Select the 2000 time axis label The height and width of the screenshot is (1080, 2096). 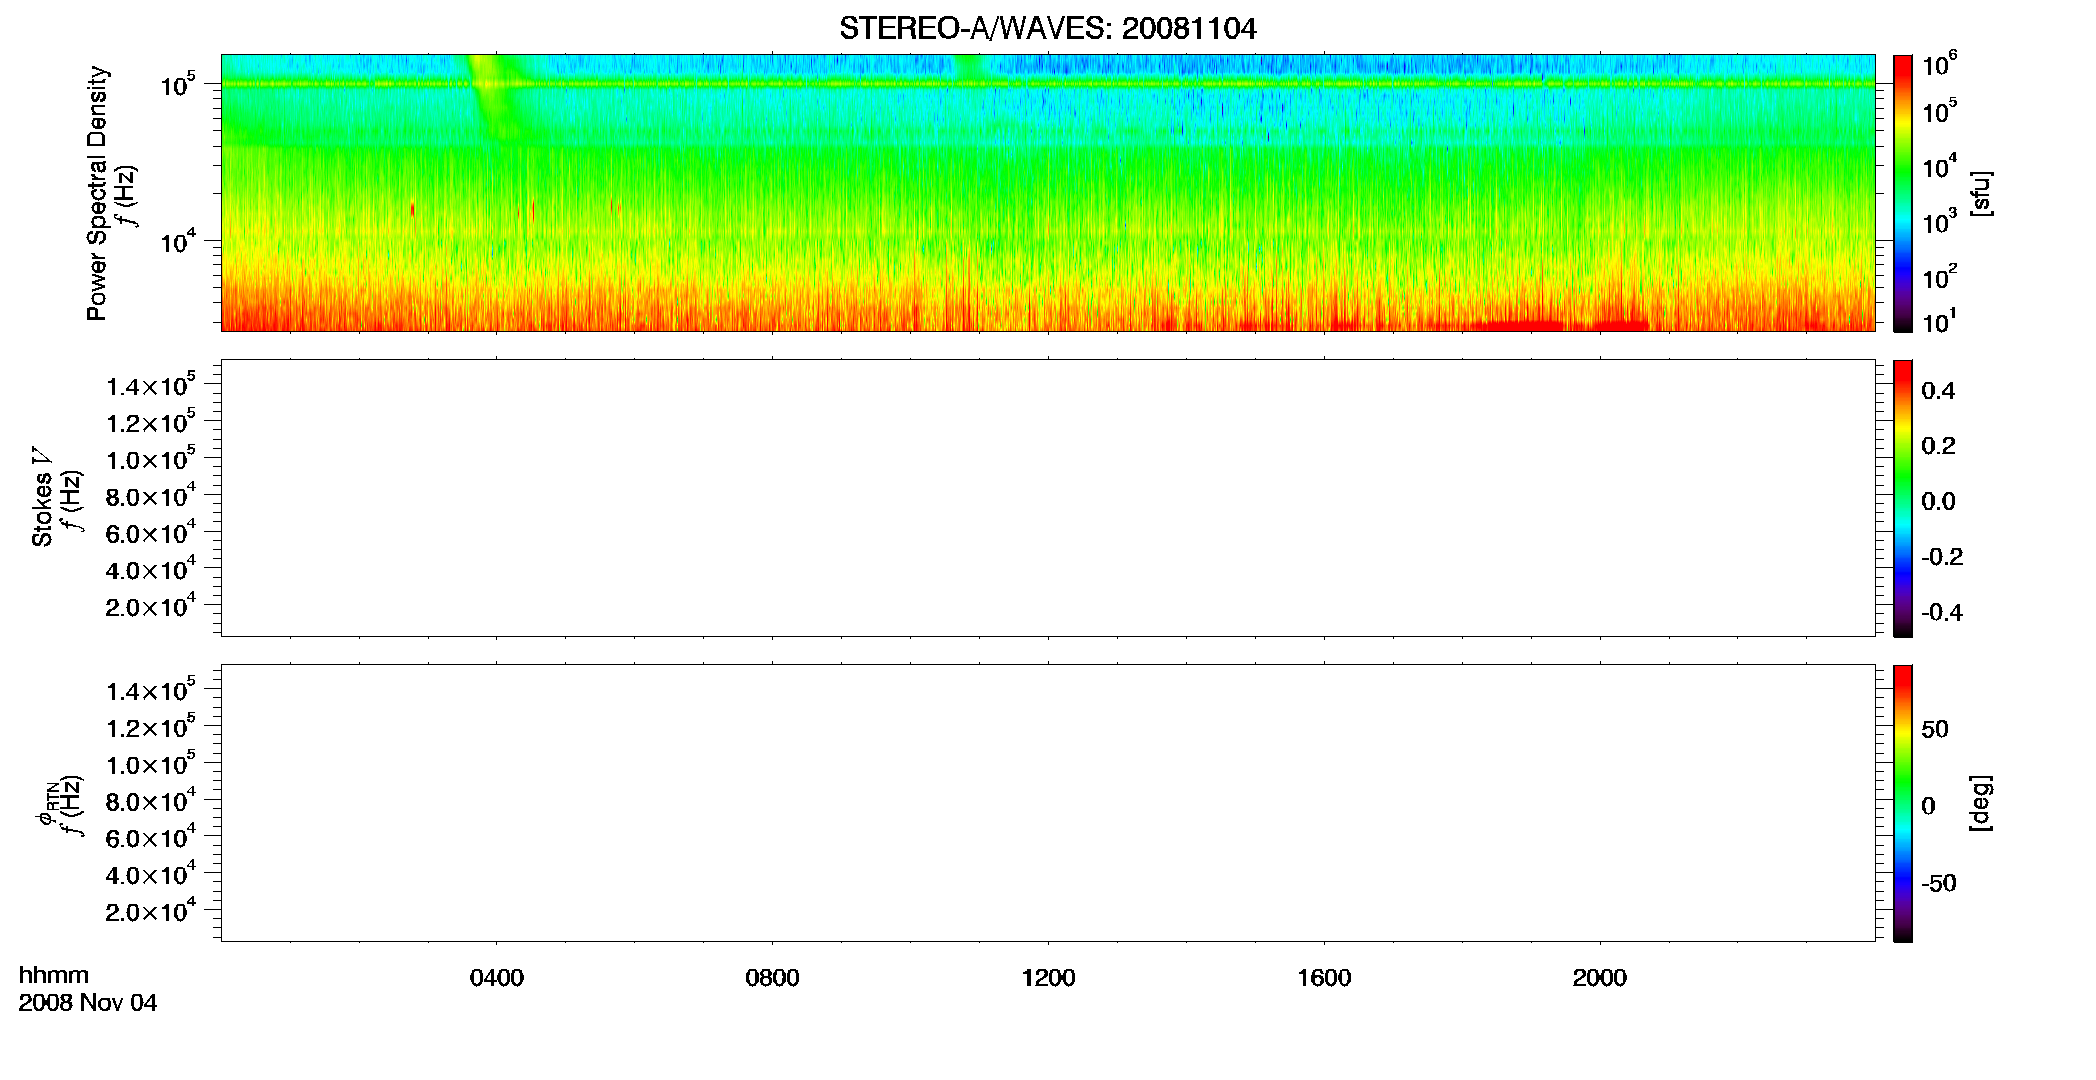pyautogui.click(x=1600, y=978)
